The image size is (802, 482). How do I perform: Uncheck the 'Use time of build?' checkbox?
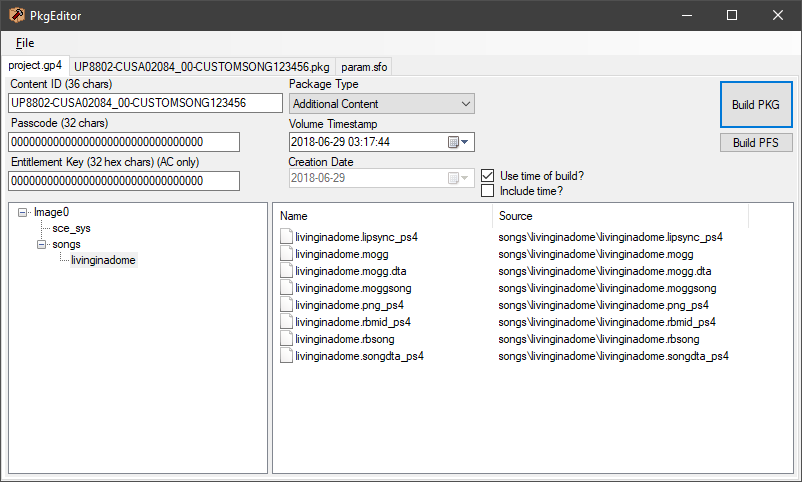point(487,176)
